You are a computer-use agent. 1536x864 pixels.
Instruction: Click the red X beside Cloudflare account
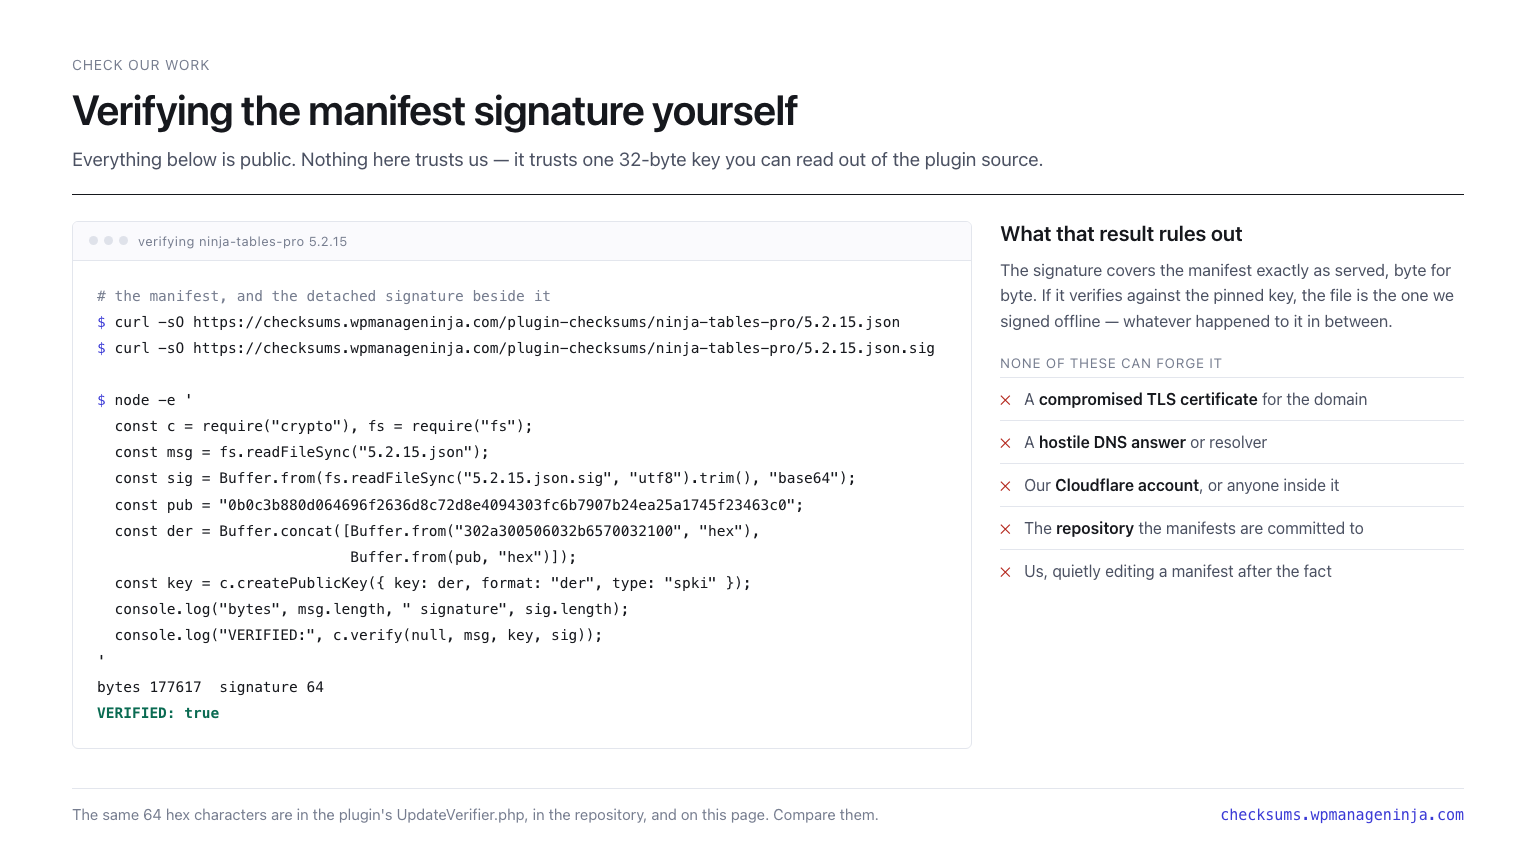pyautogui.click(x=1006, y=486)
